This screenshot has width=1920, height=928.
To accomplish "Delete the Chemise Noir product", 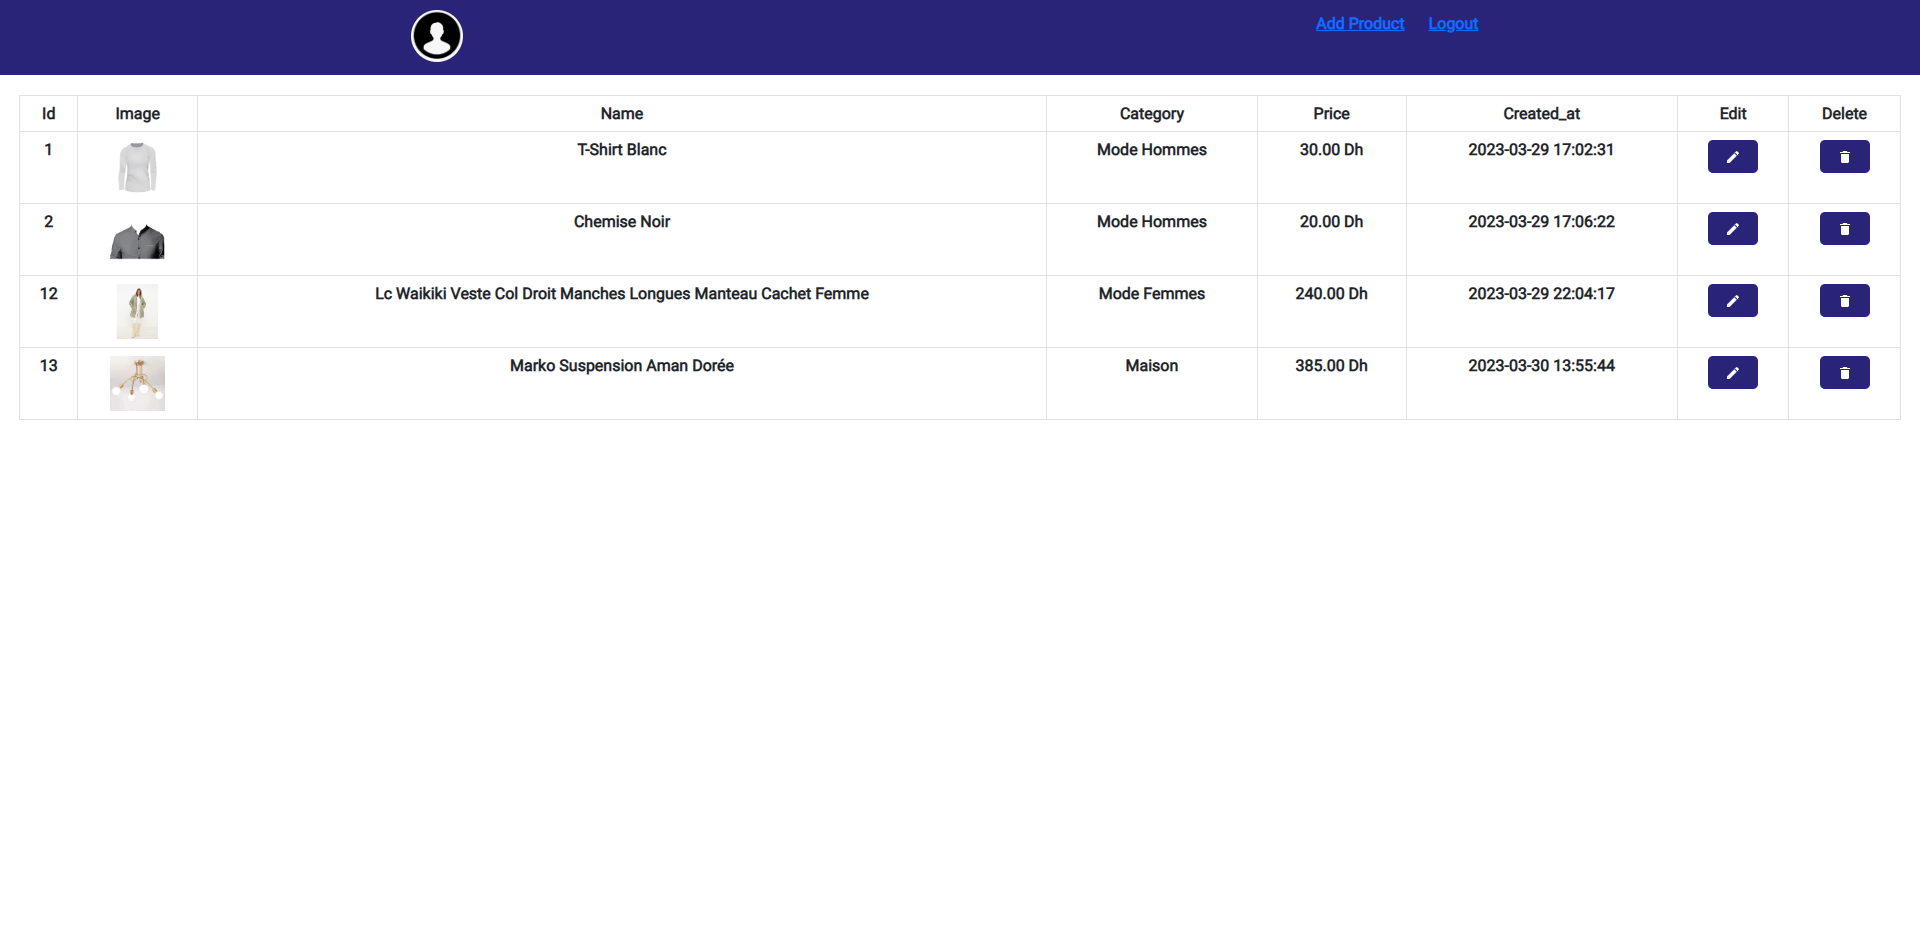I will [x=1844, y=228].
